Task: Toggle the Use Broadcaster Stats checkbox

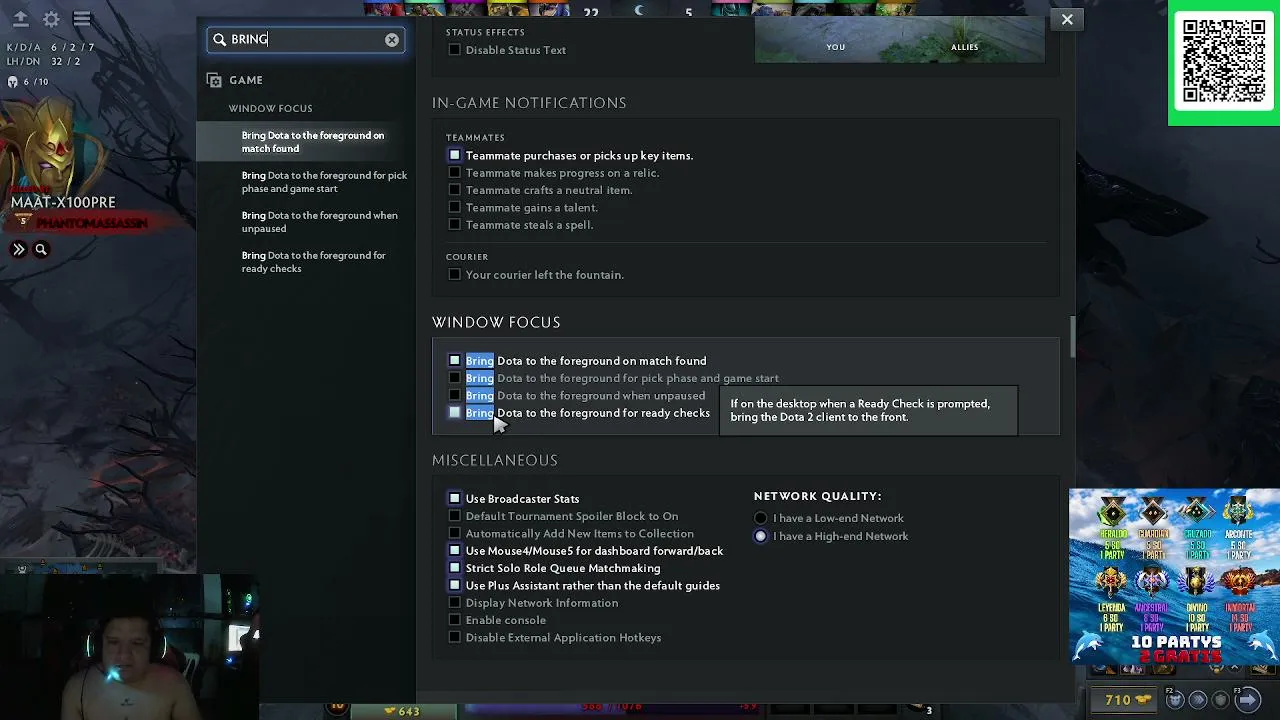Action: [455, 499]
